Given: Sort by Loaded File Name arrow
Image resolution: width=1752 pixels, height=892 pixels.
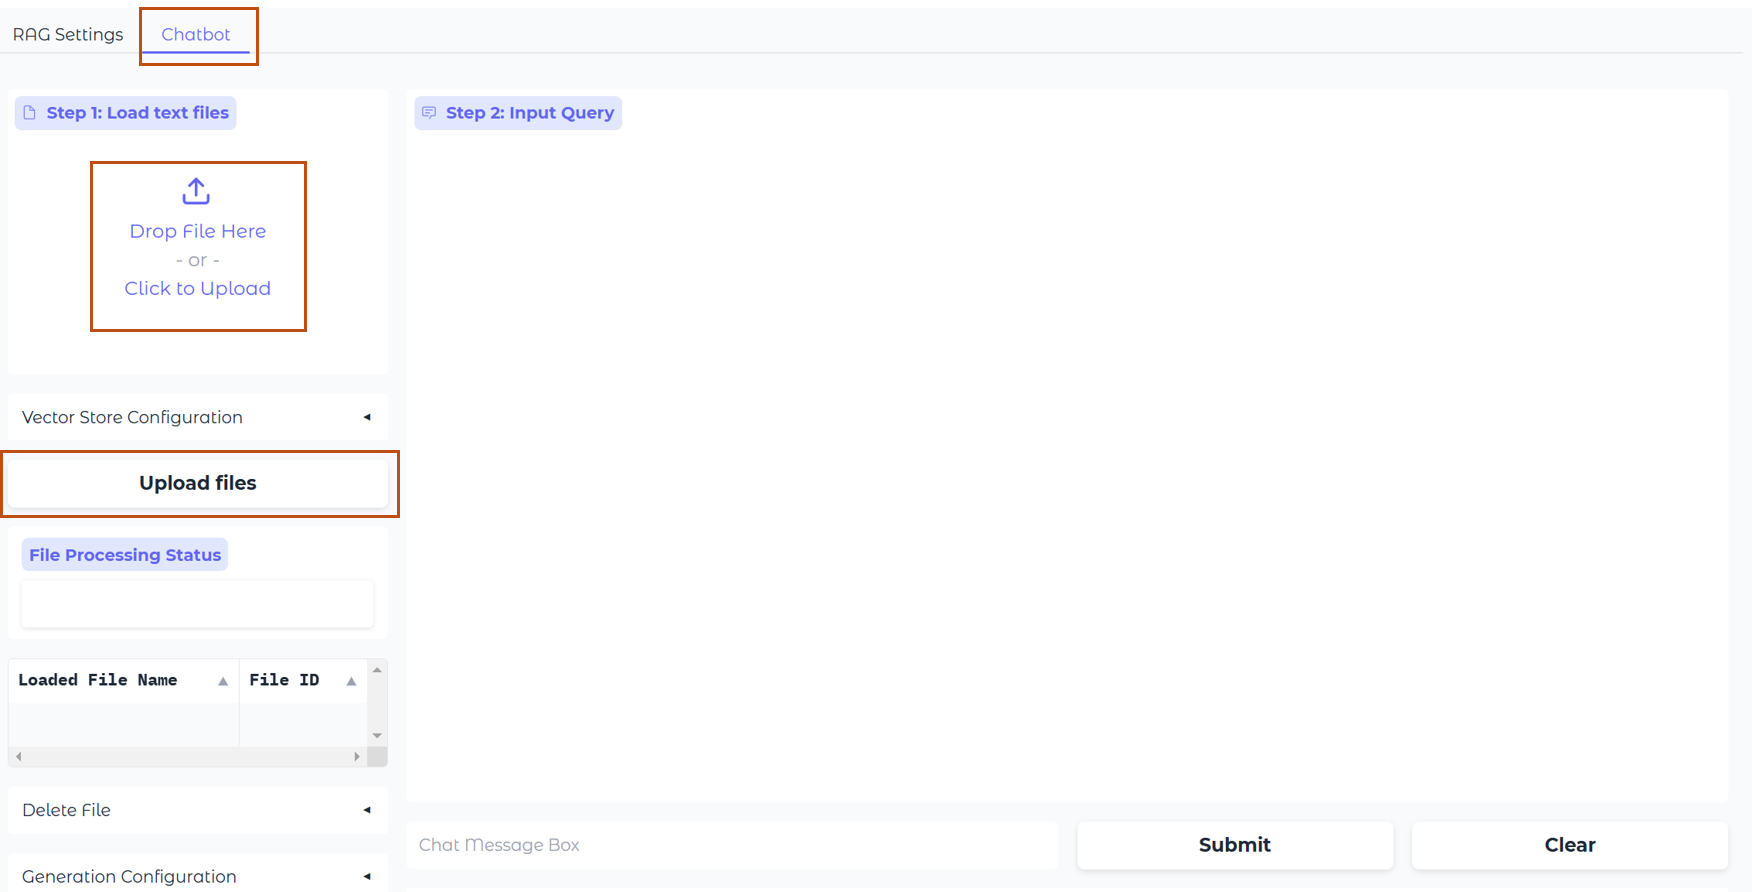Looking at the screenshot, I should 223,681.
